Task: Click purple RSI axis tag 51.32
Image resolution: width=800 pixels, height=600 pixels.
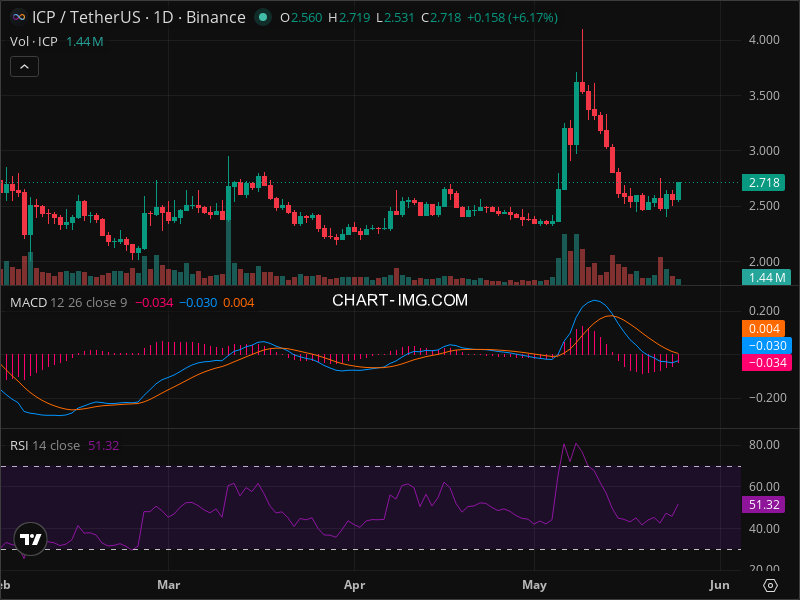Action: tap(763, 505)
